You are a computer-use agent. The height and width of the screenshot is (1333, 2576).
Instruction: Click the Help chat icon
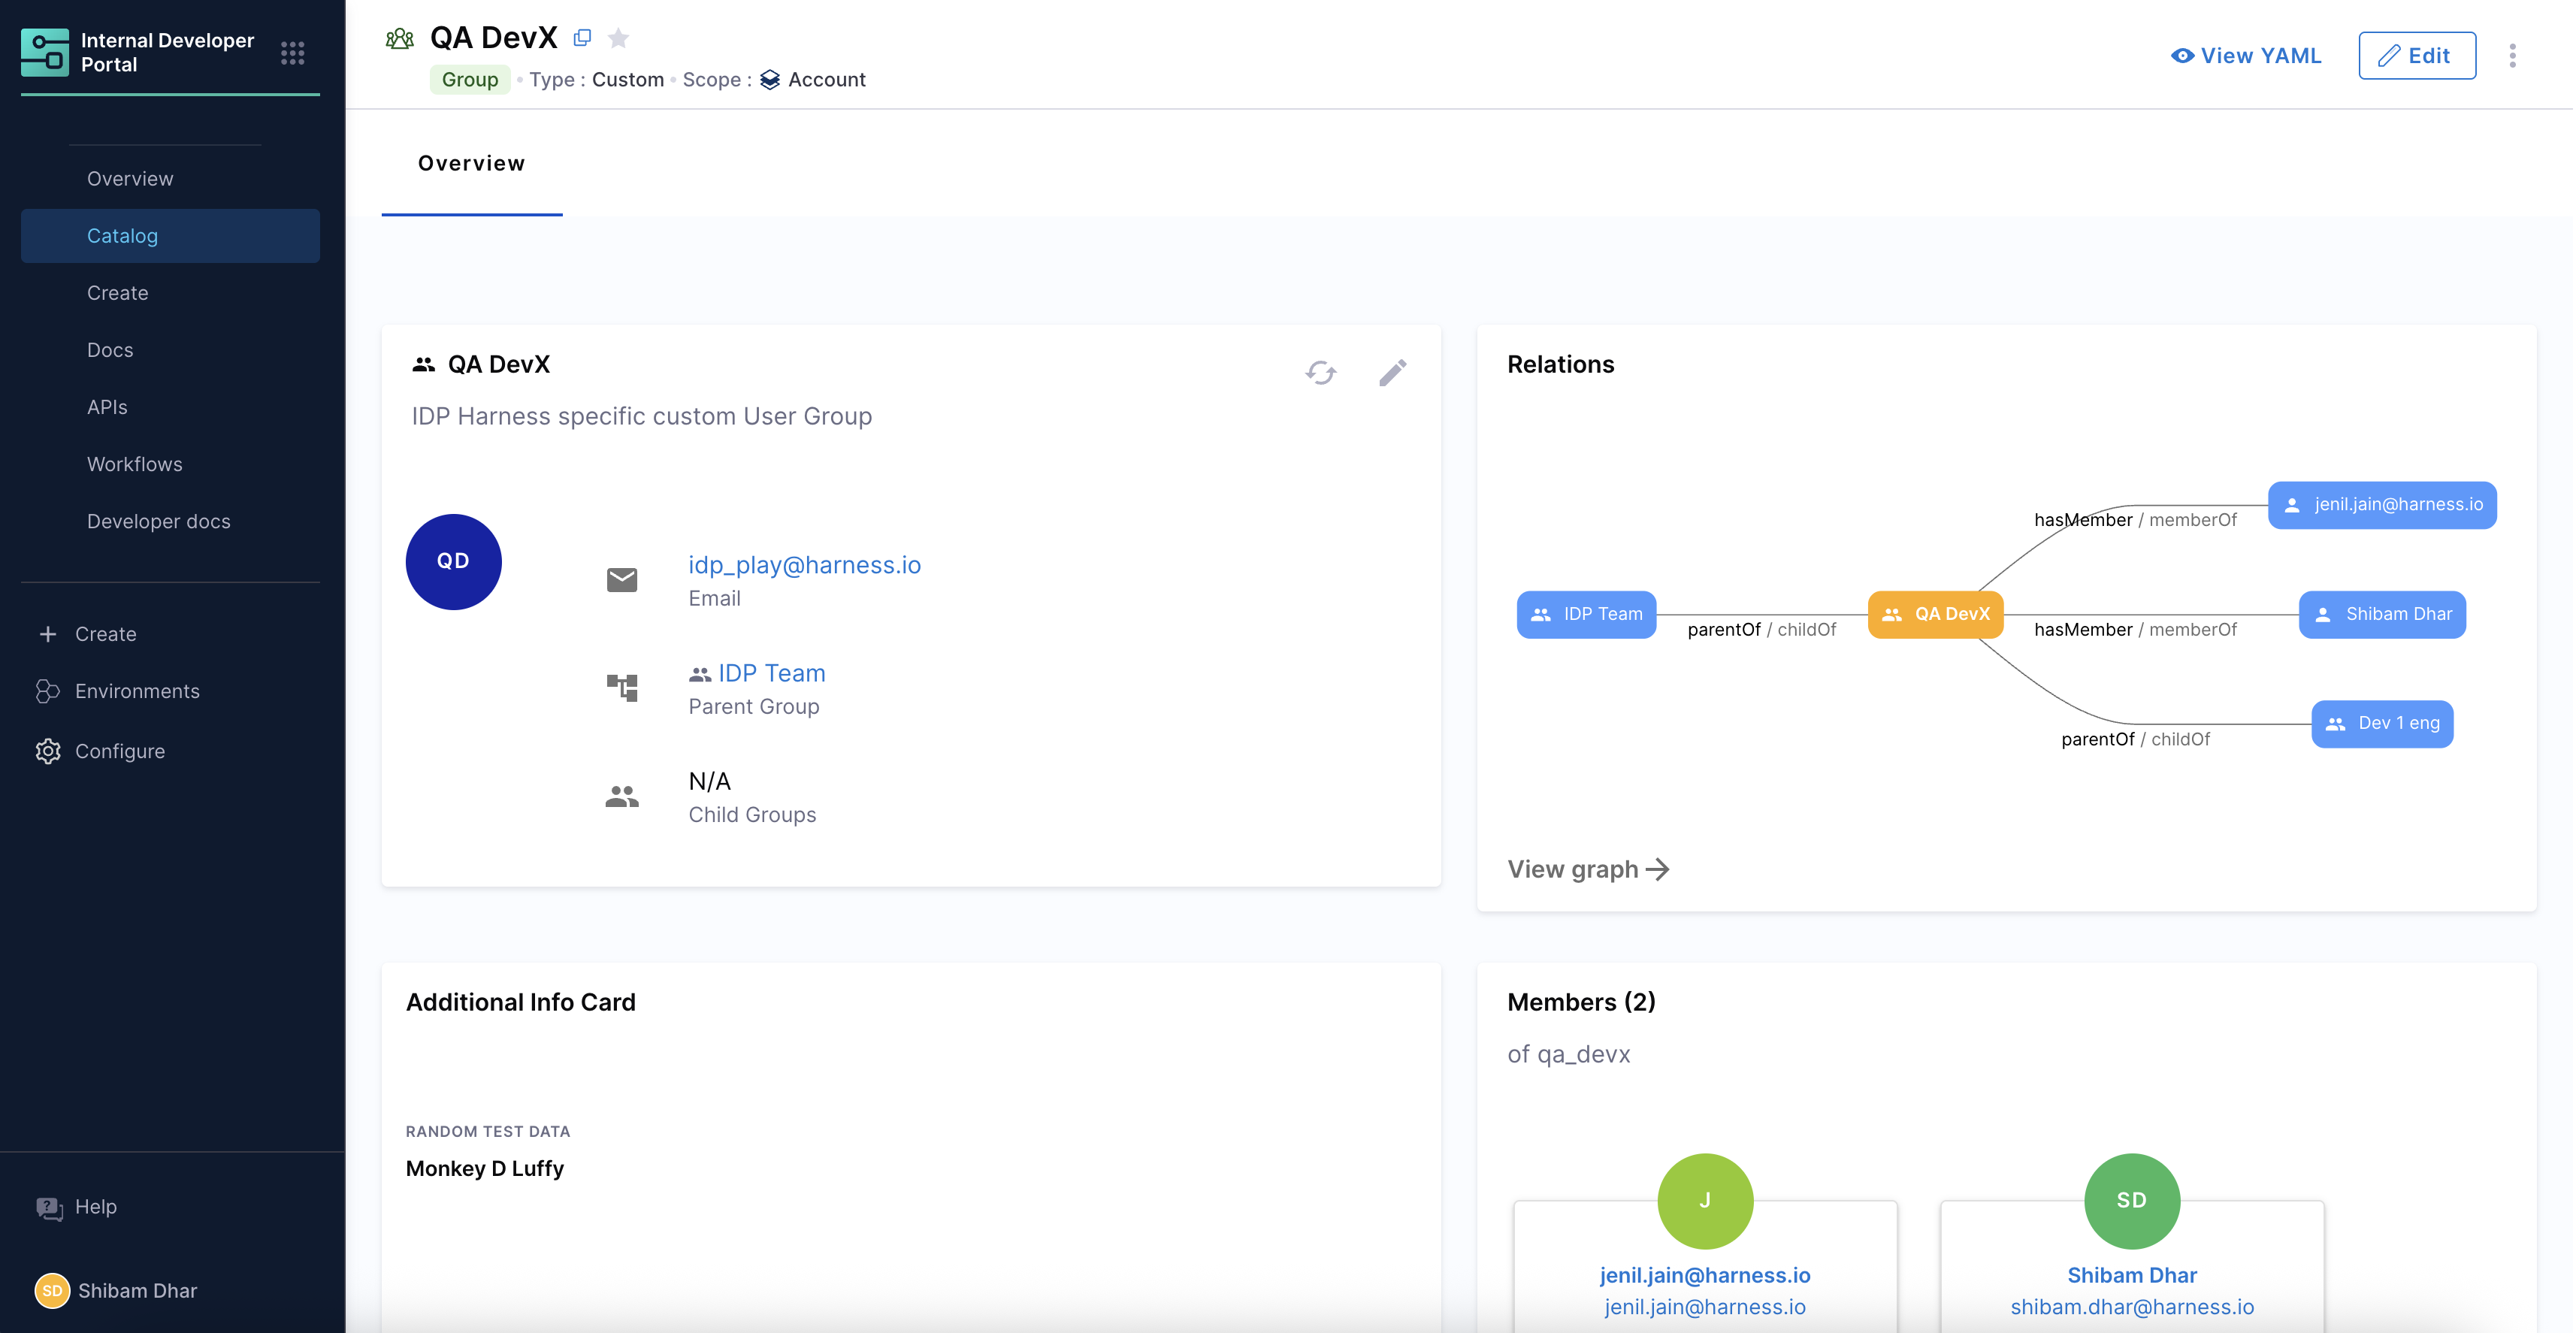coord(49,1208)
